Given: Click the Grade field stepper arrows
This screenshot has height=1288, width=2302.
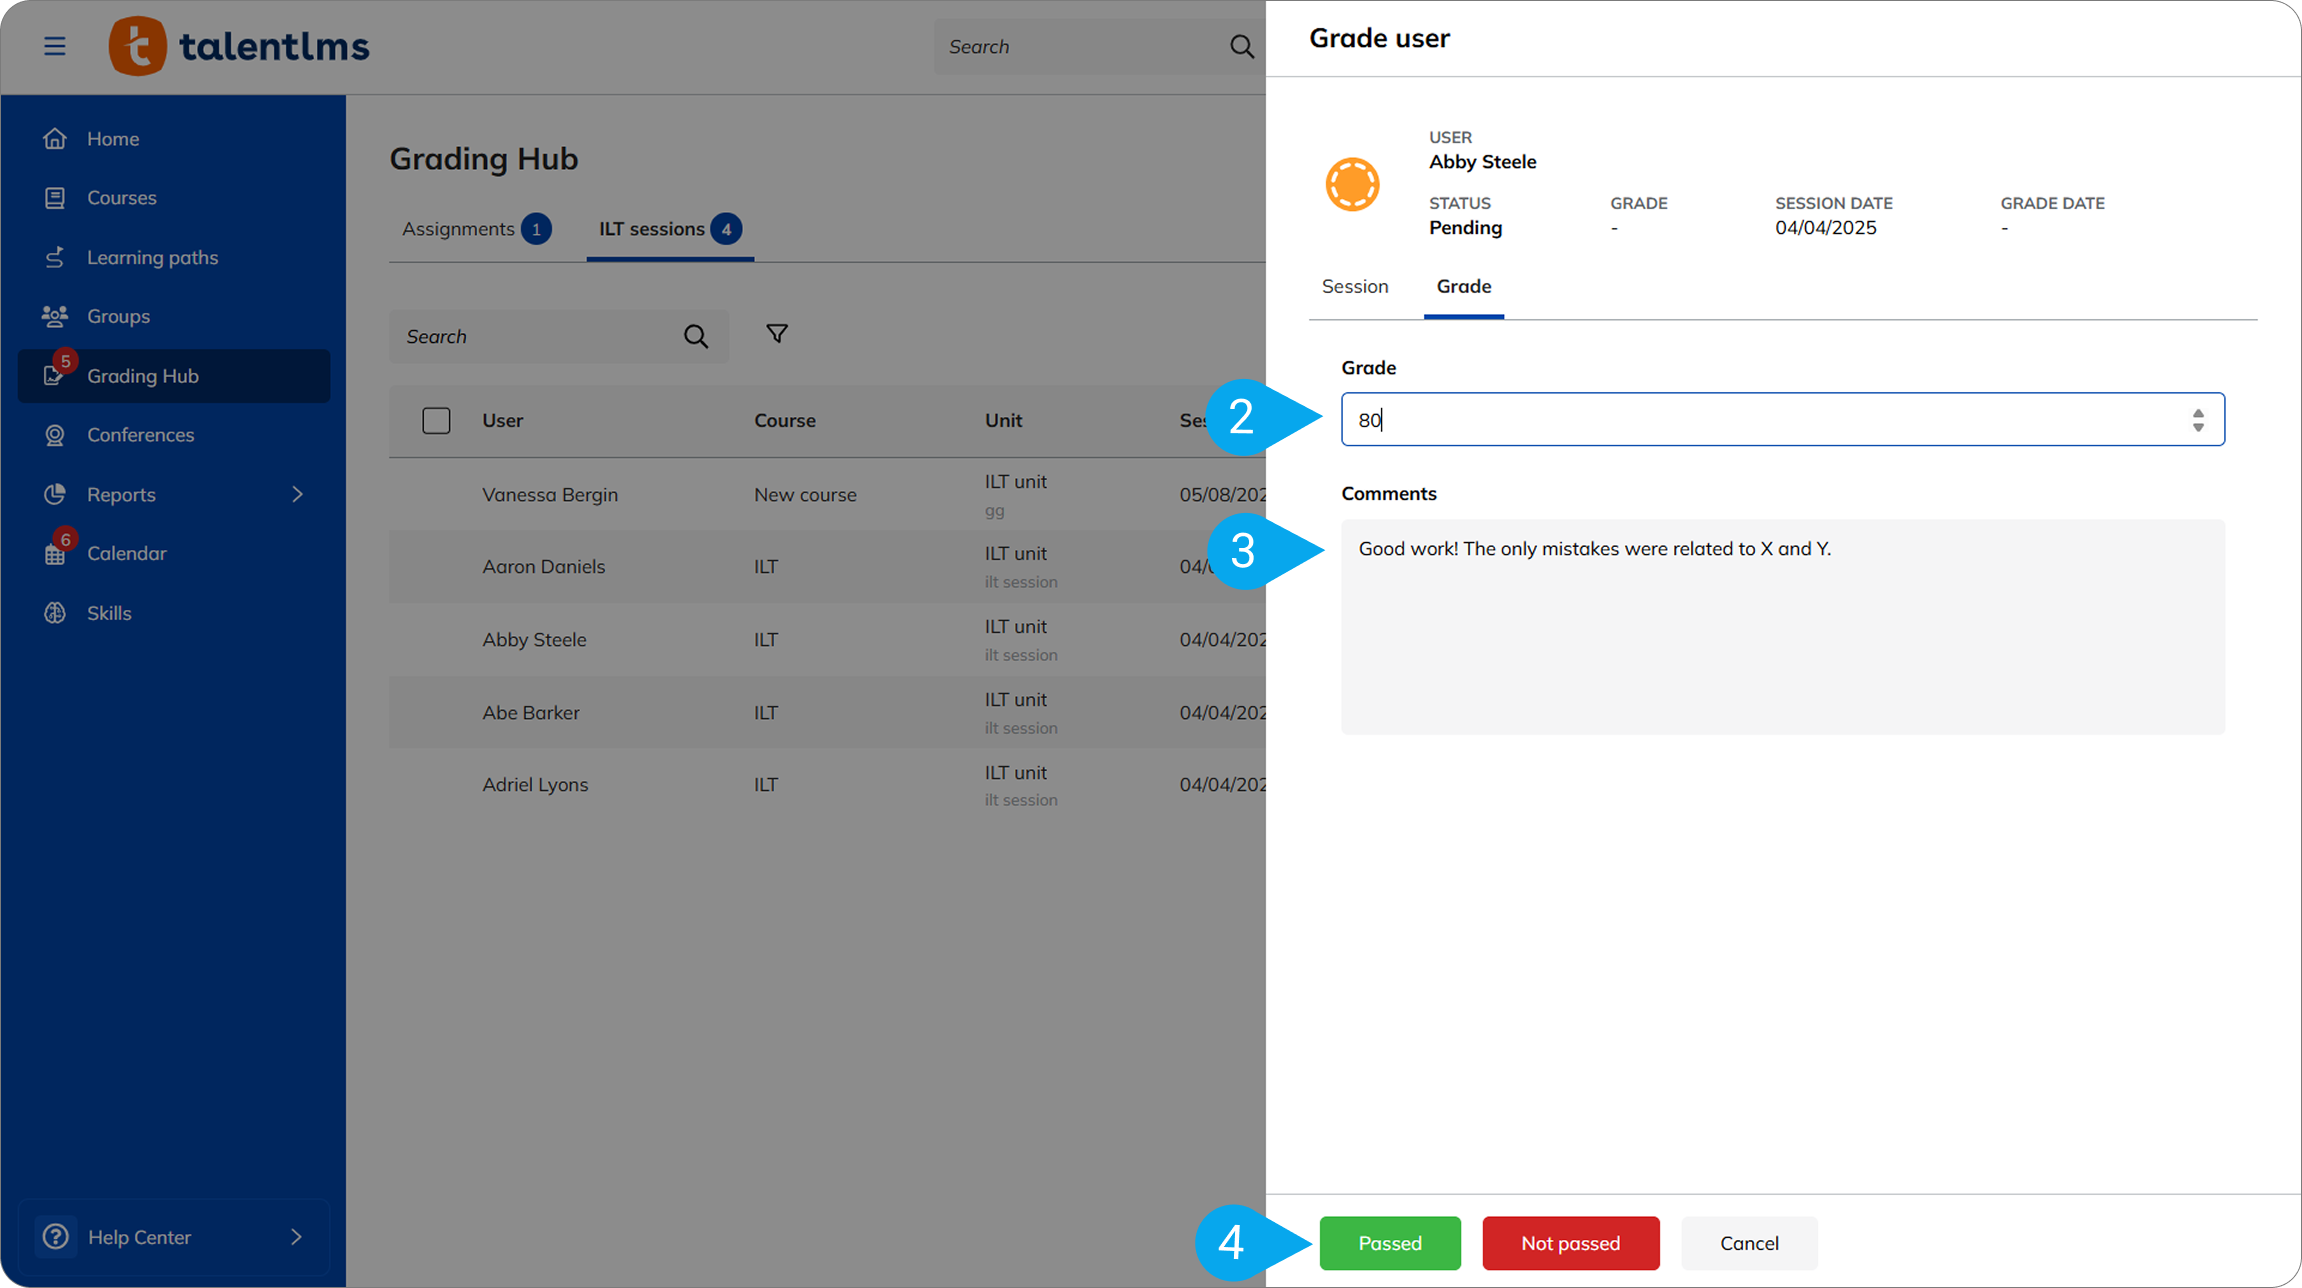Looking at the screenshot, I should [2197, 420].
